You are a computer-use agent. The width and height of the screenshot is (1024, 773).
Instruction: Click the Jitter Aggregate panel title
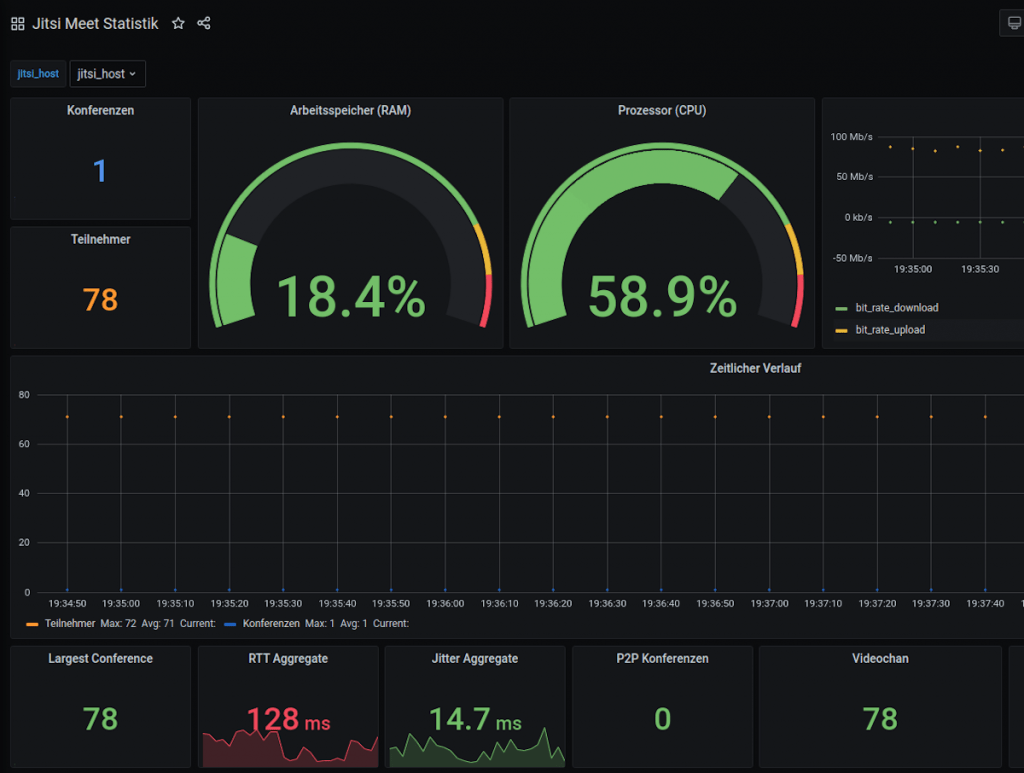[475, 659]
